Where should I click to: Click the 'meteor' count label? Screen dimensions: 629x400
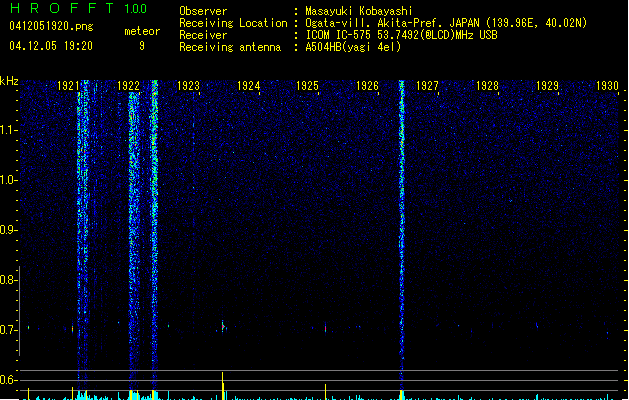coord(142,31)
